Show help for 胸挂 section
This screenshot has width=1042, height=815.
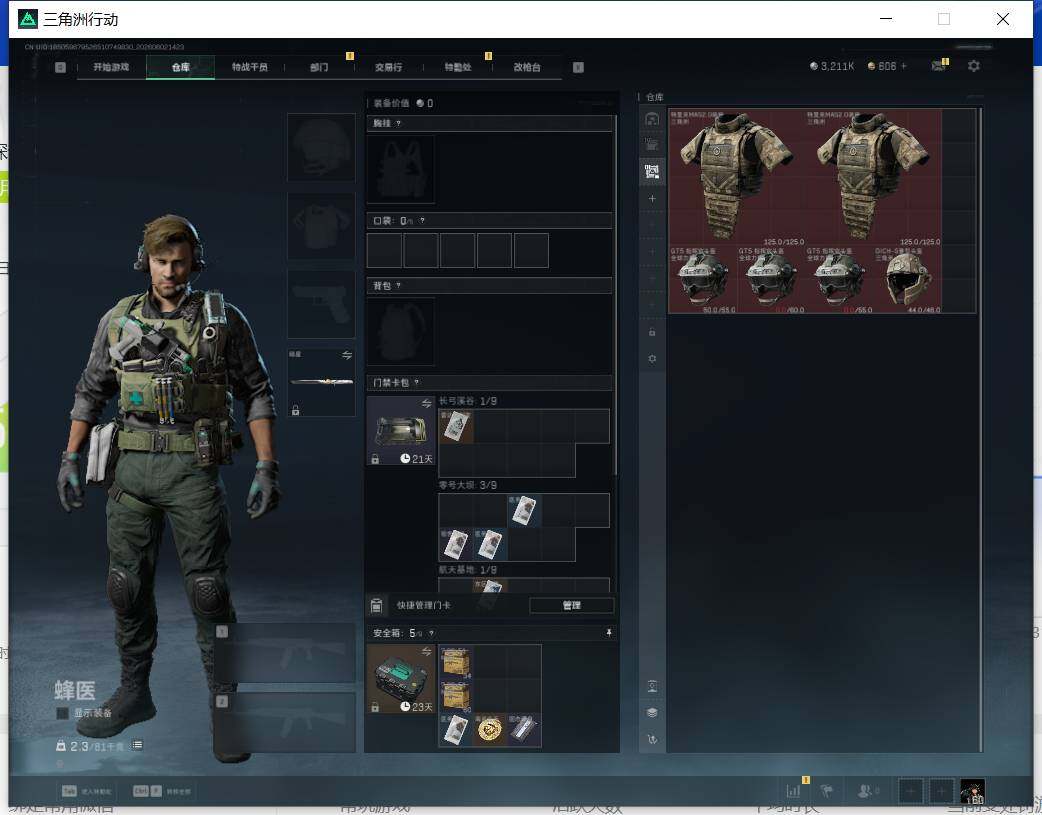coord(398,124)
